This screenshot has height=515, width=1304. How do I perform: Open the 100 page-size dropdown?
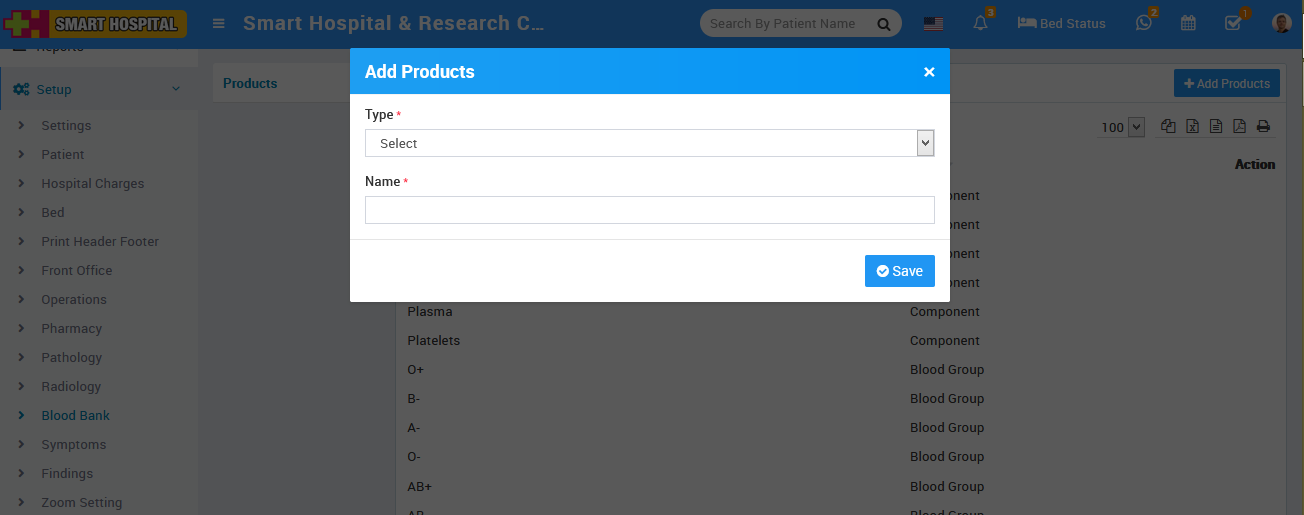(x=1122, y=127)
